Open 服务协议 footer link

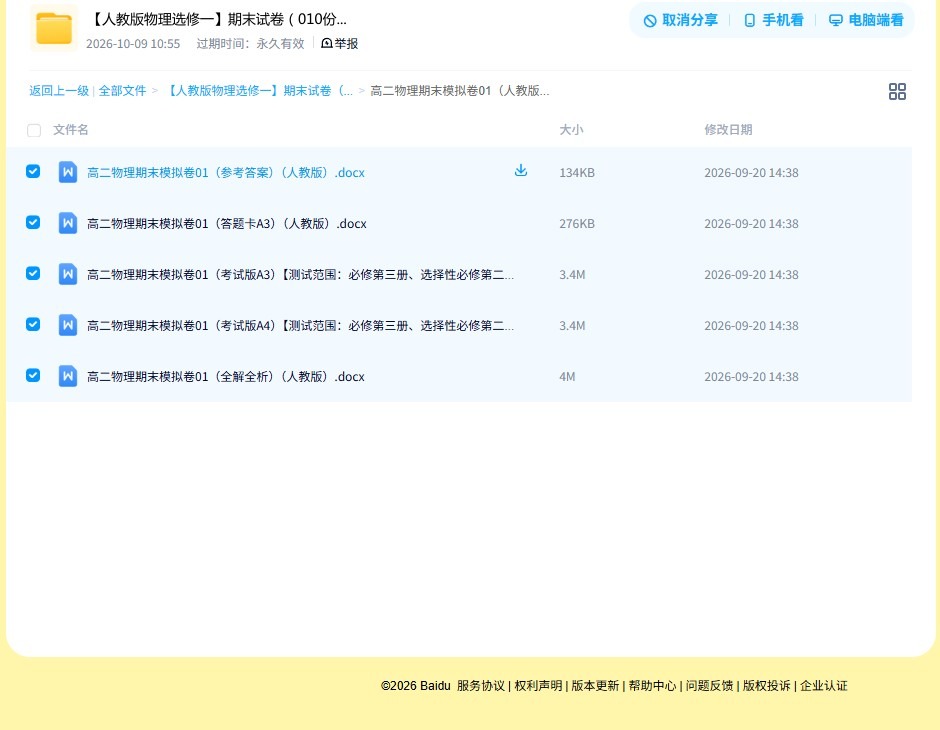[x=481, y=686]
